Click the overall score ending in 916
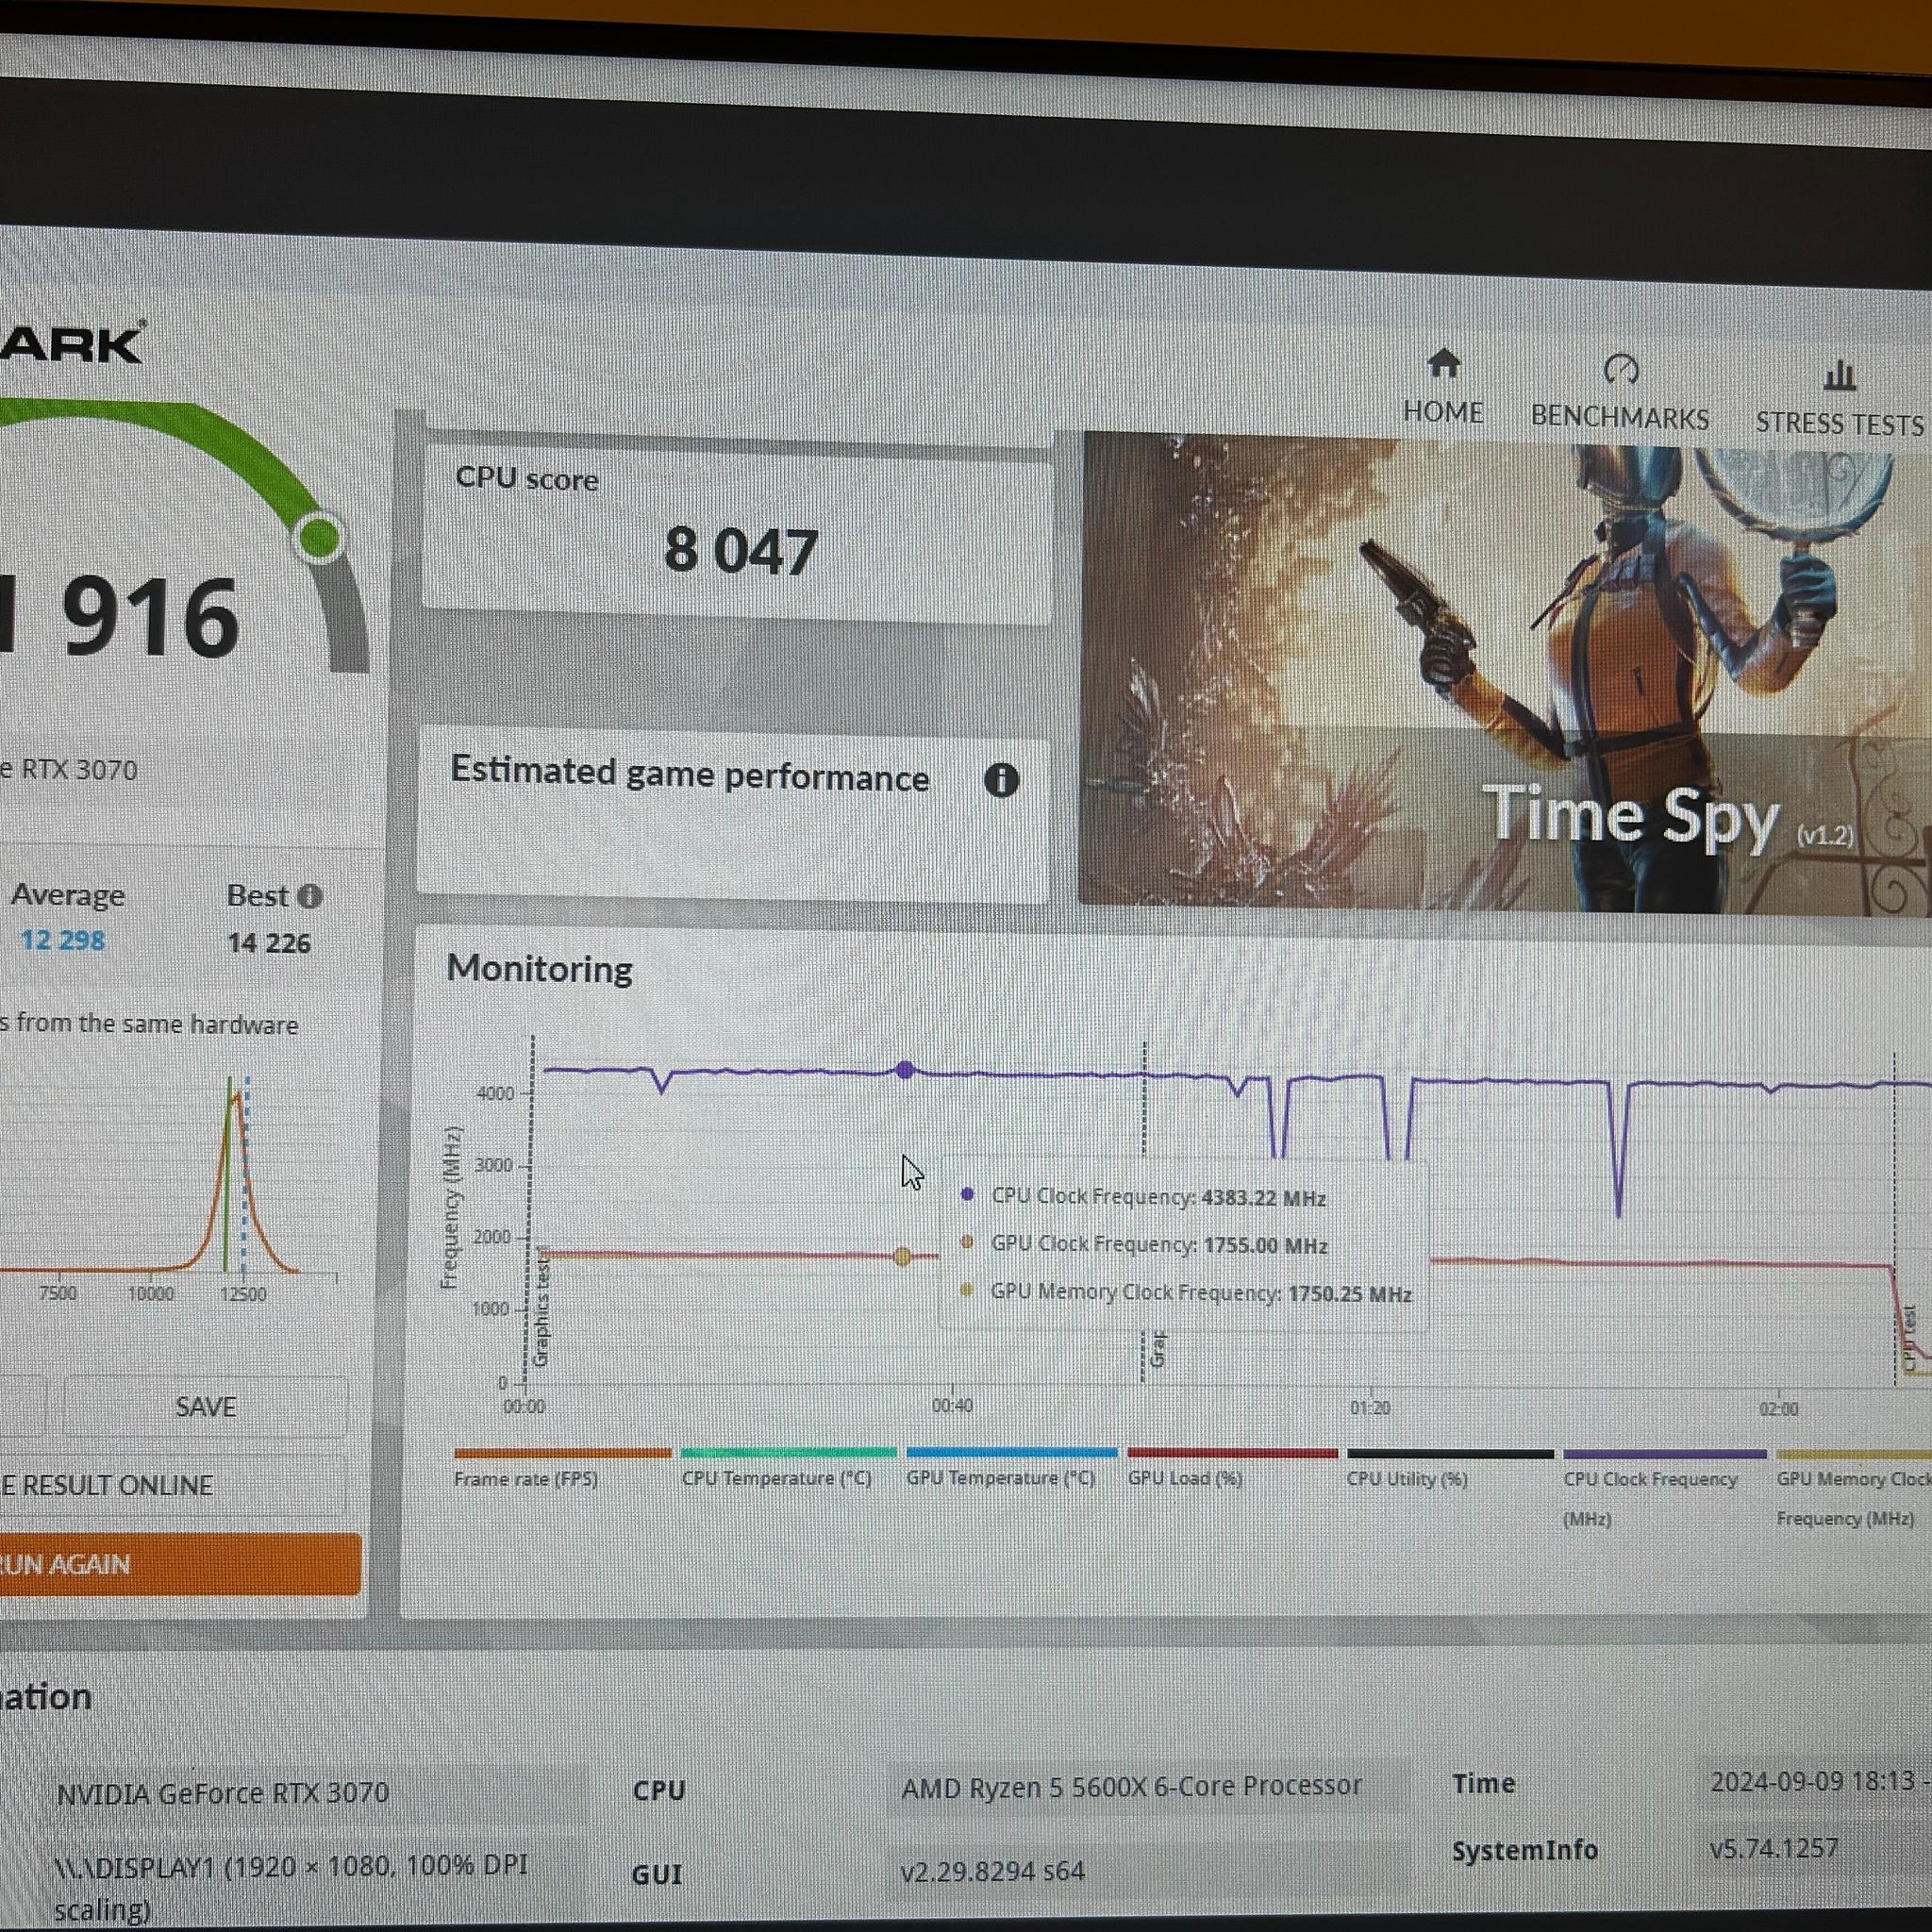1932x1932 pixels. point(120,617)
